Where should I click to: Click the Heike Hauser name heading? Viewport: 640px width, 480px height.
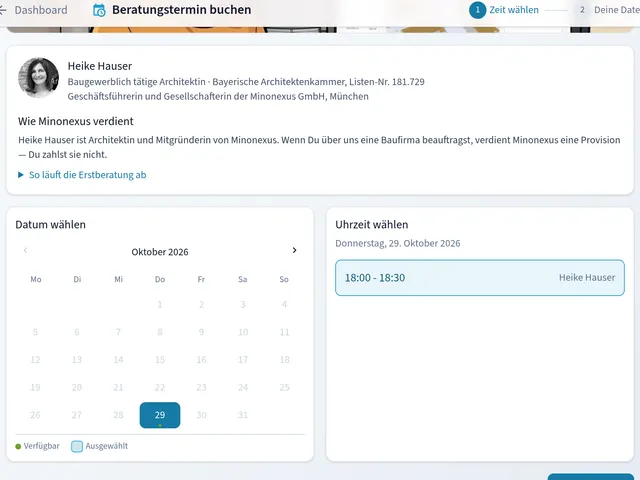tap(100, 66)
